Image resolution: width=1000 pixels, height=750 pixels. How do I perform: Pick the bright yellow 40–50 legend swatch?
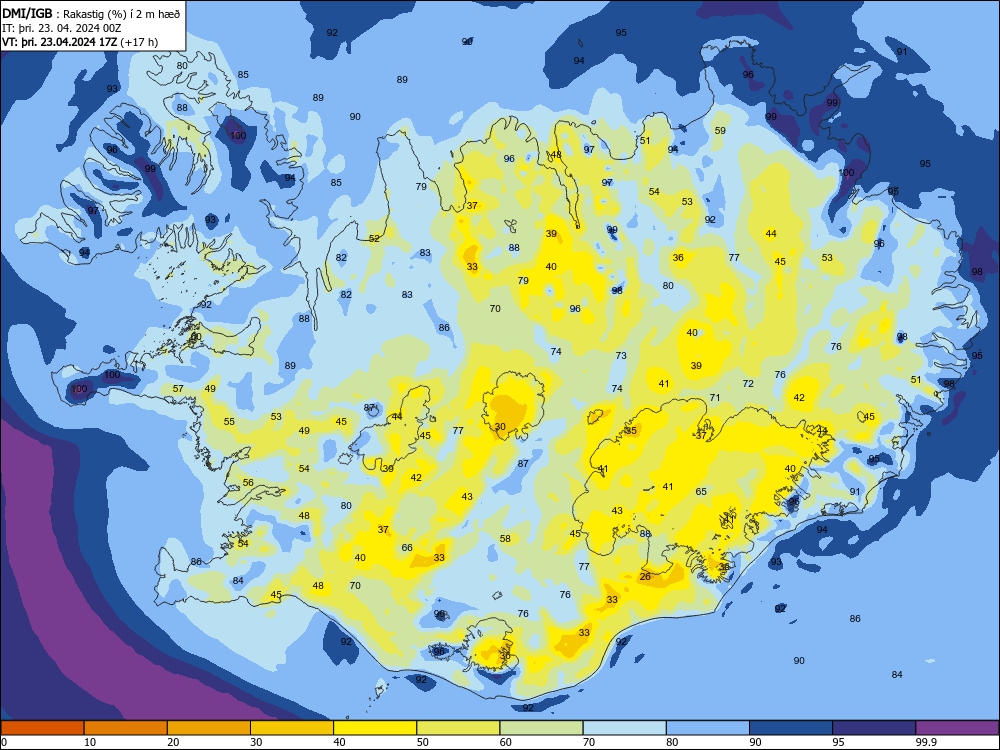(375, 728)
